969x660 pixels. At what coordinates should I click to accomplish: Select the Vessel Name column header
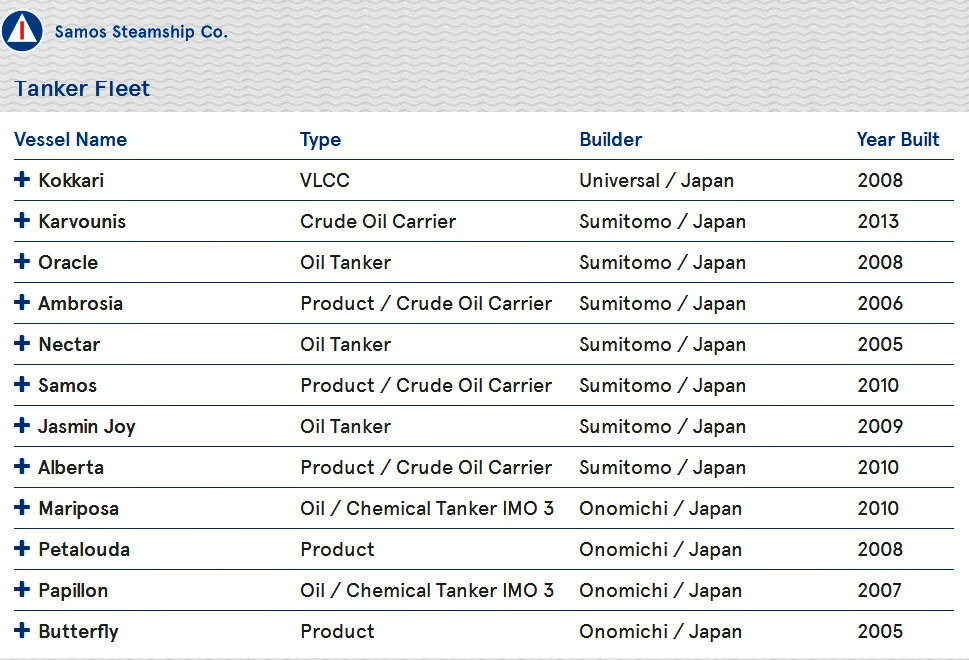pos(70,140)
